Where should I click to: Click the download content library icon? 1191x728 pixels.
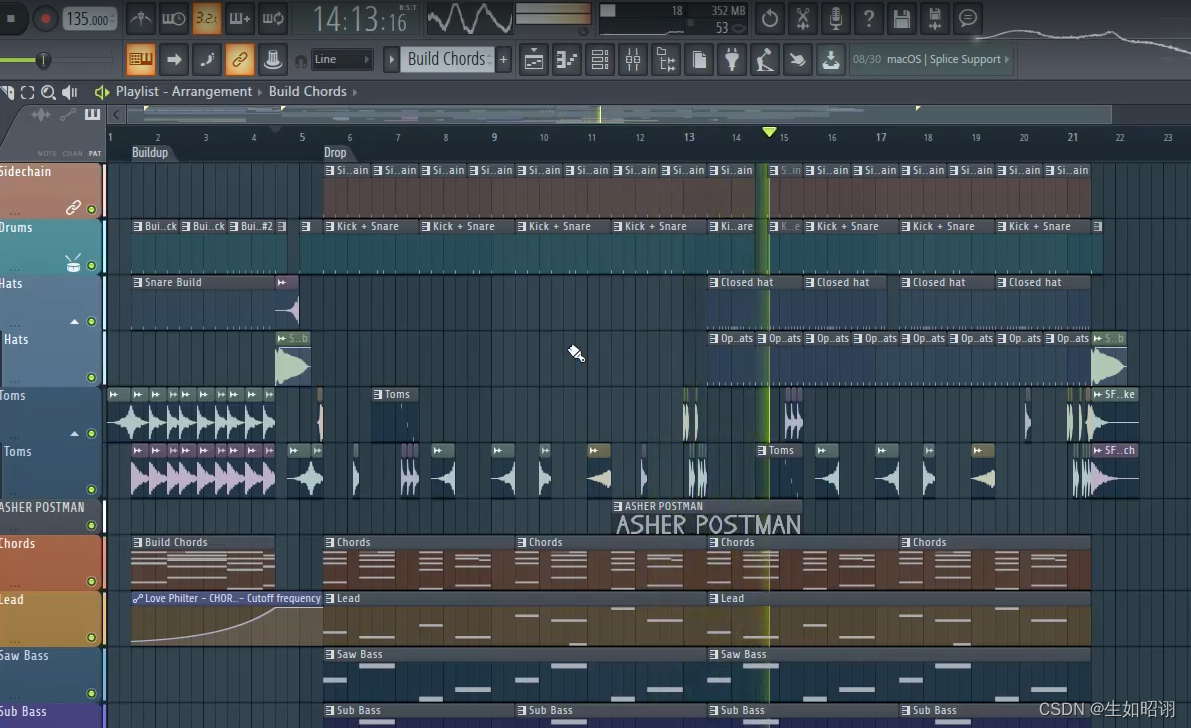click(x=831, y=59)
